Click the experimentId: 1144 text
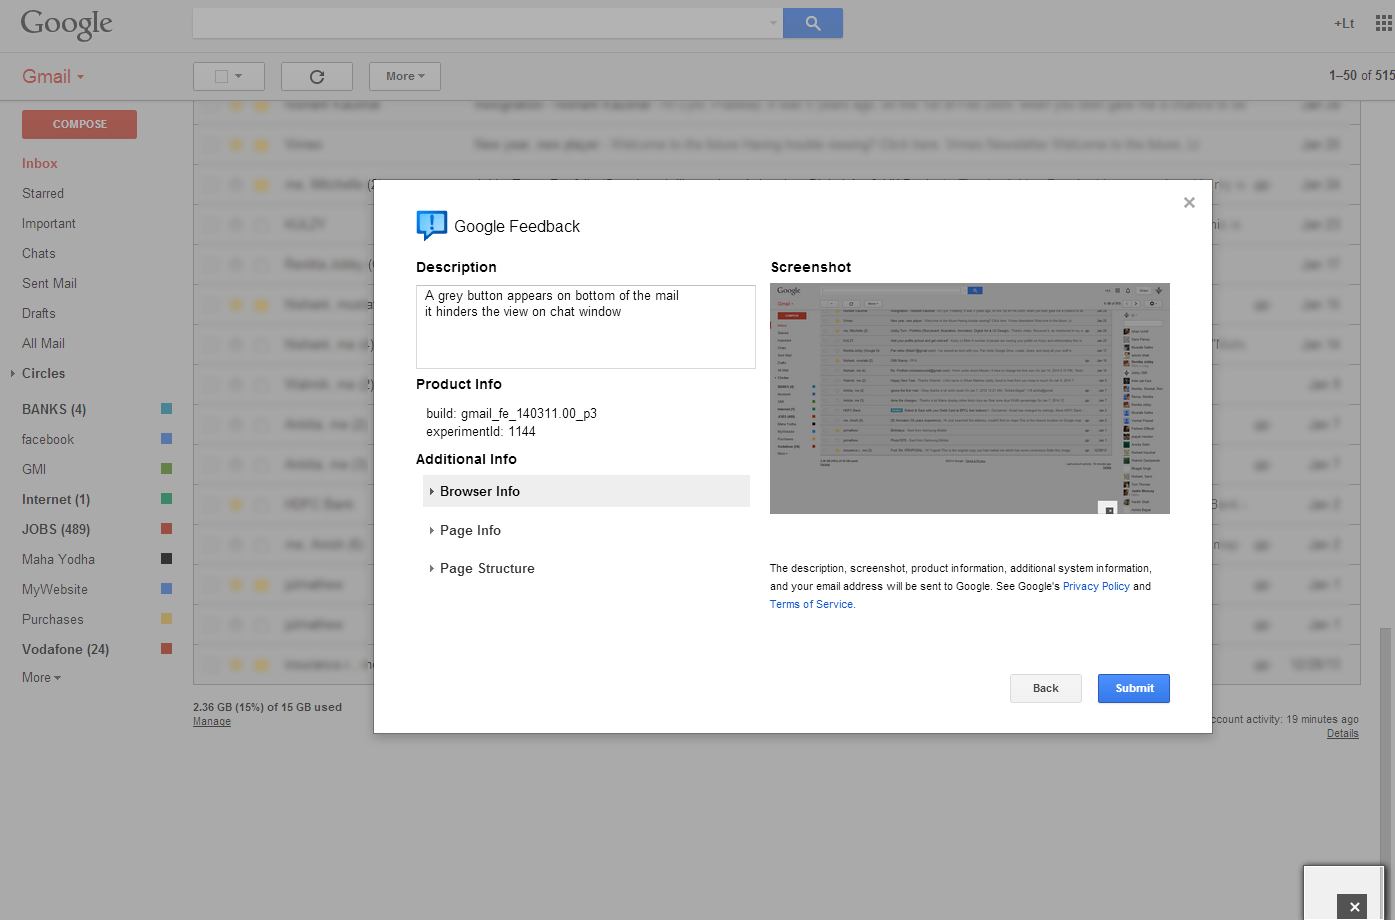1395x920 pixels. [481, 432]
